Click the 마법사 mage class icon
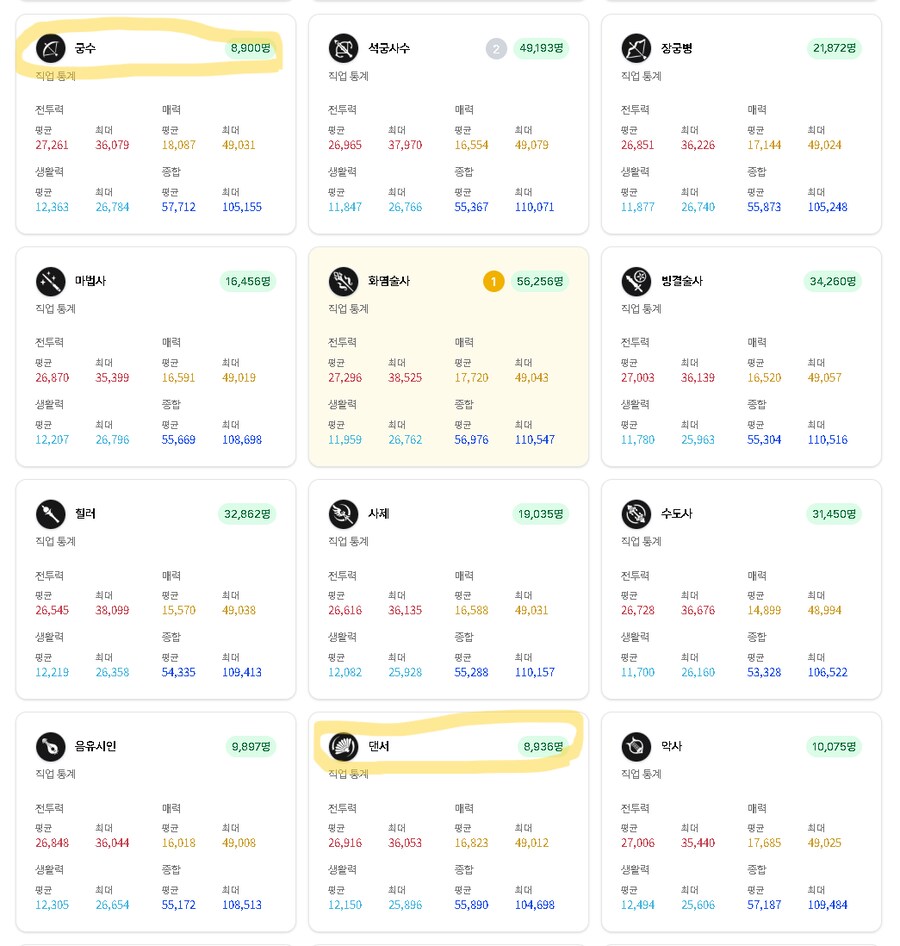Viewport: 900px width, 946px height. pos(51,281)
